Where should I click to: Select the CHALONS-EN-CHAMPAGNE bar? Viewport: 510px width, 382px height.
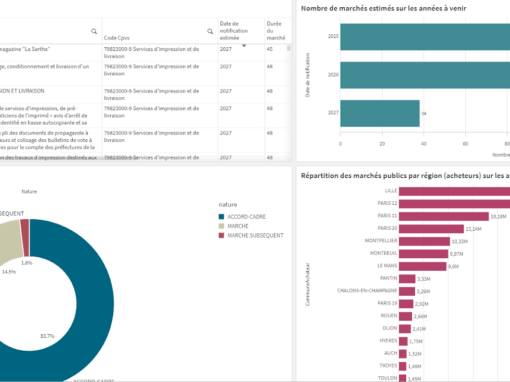407,291
